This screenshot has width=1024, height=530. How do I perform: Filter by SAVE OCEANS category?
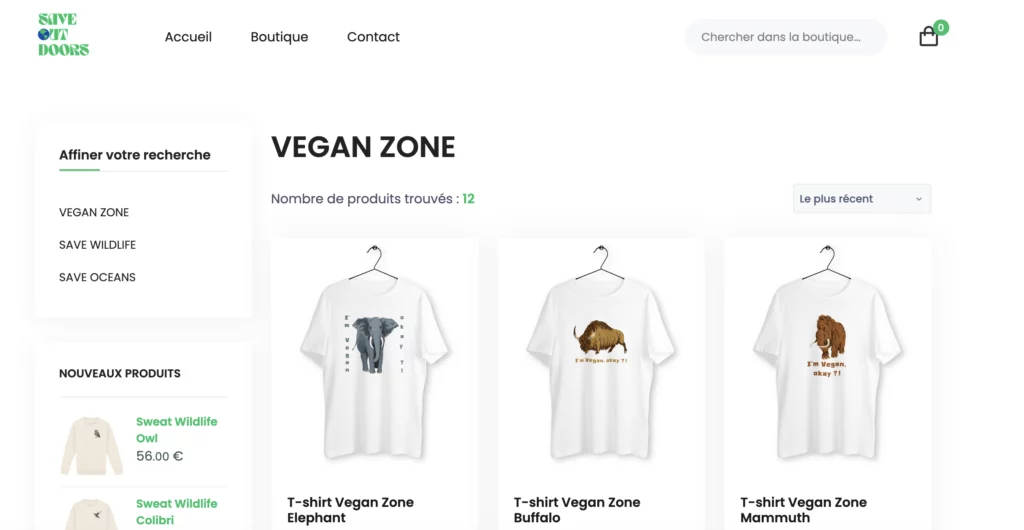point(97,277)
